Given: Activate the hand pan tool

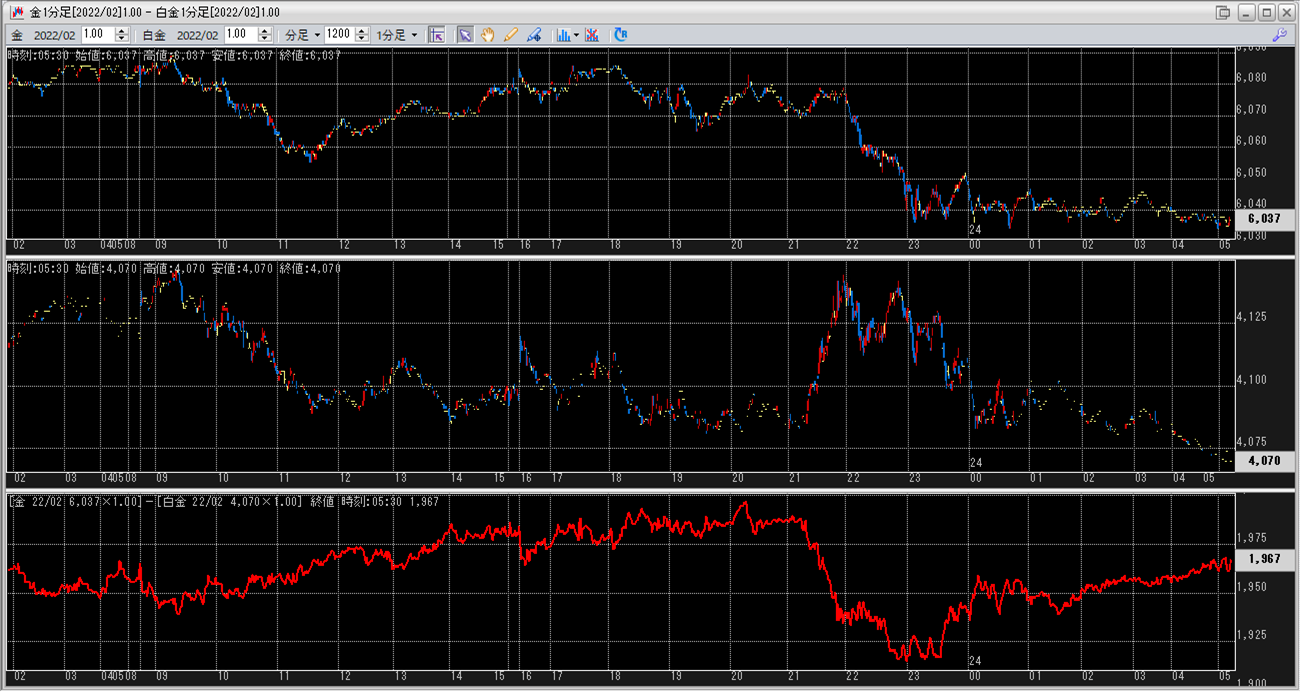Looking at the screenshot, I should (x=488, y=34).
